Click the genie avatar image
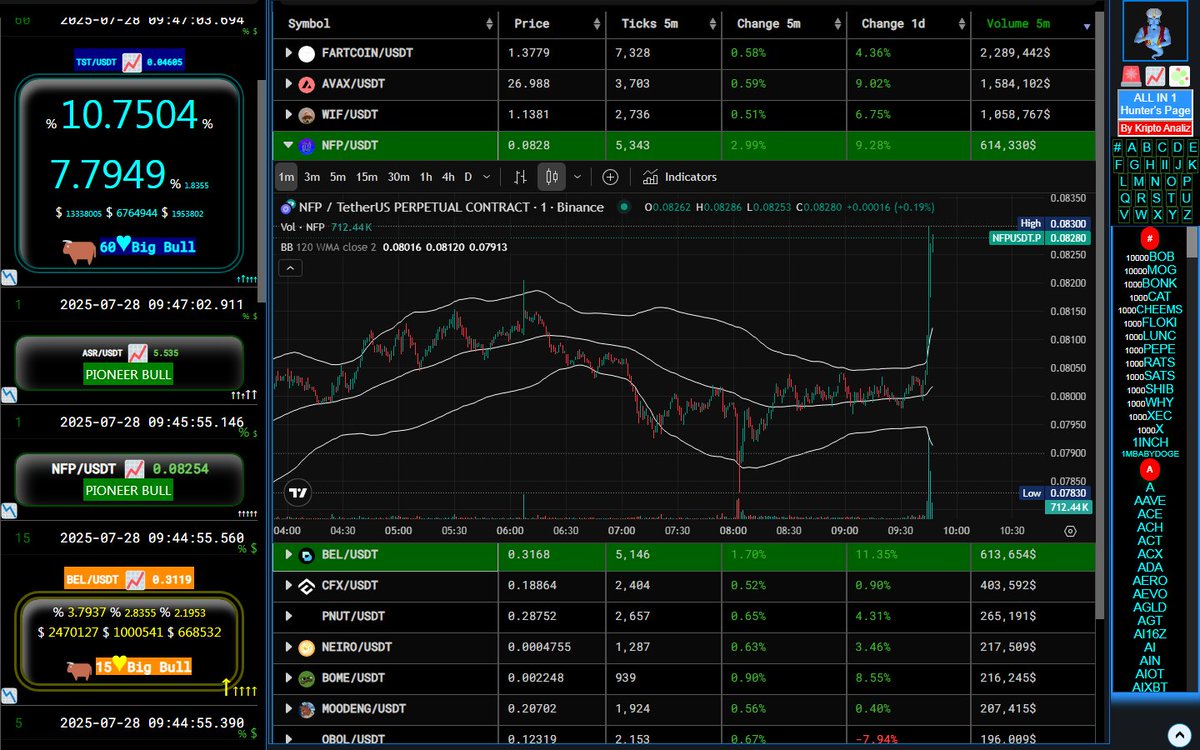 click(1154, 32)
